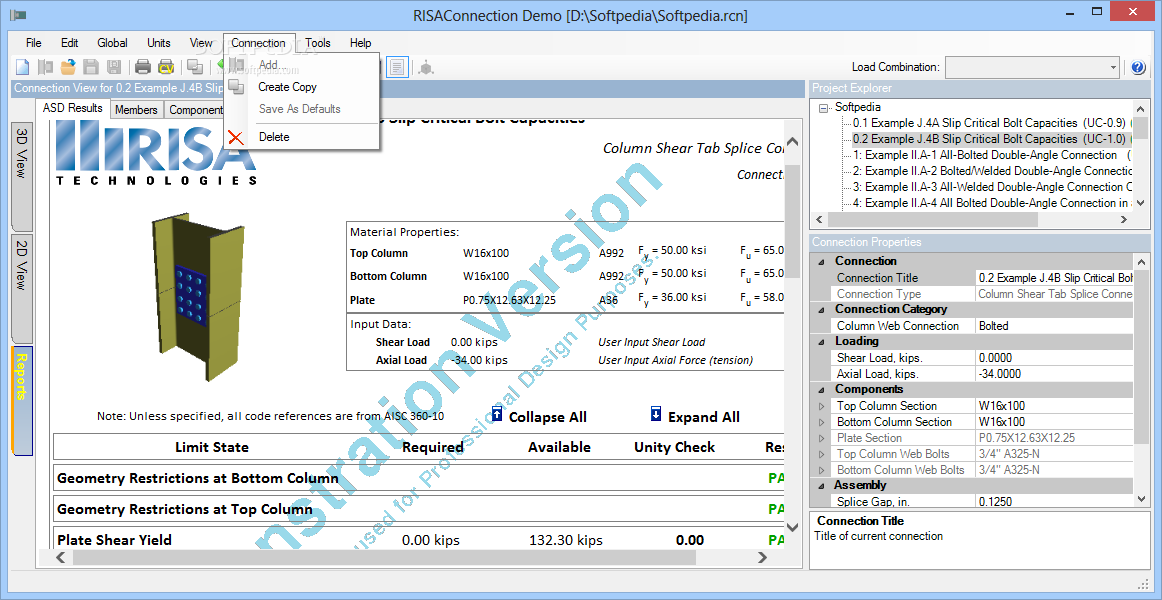Click the 3D node toolbar icon
Screen dimensions: 1162x600
point(425,67)
